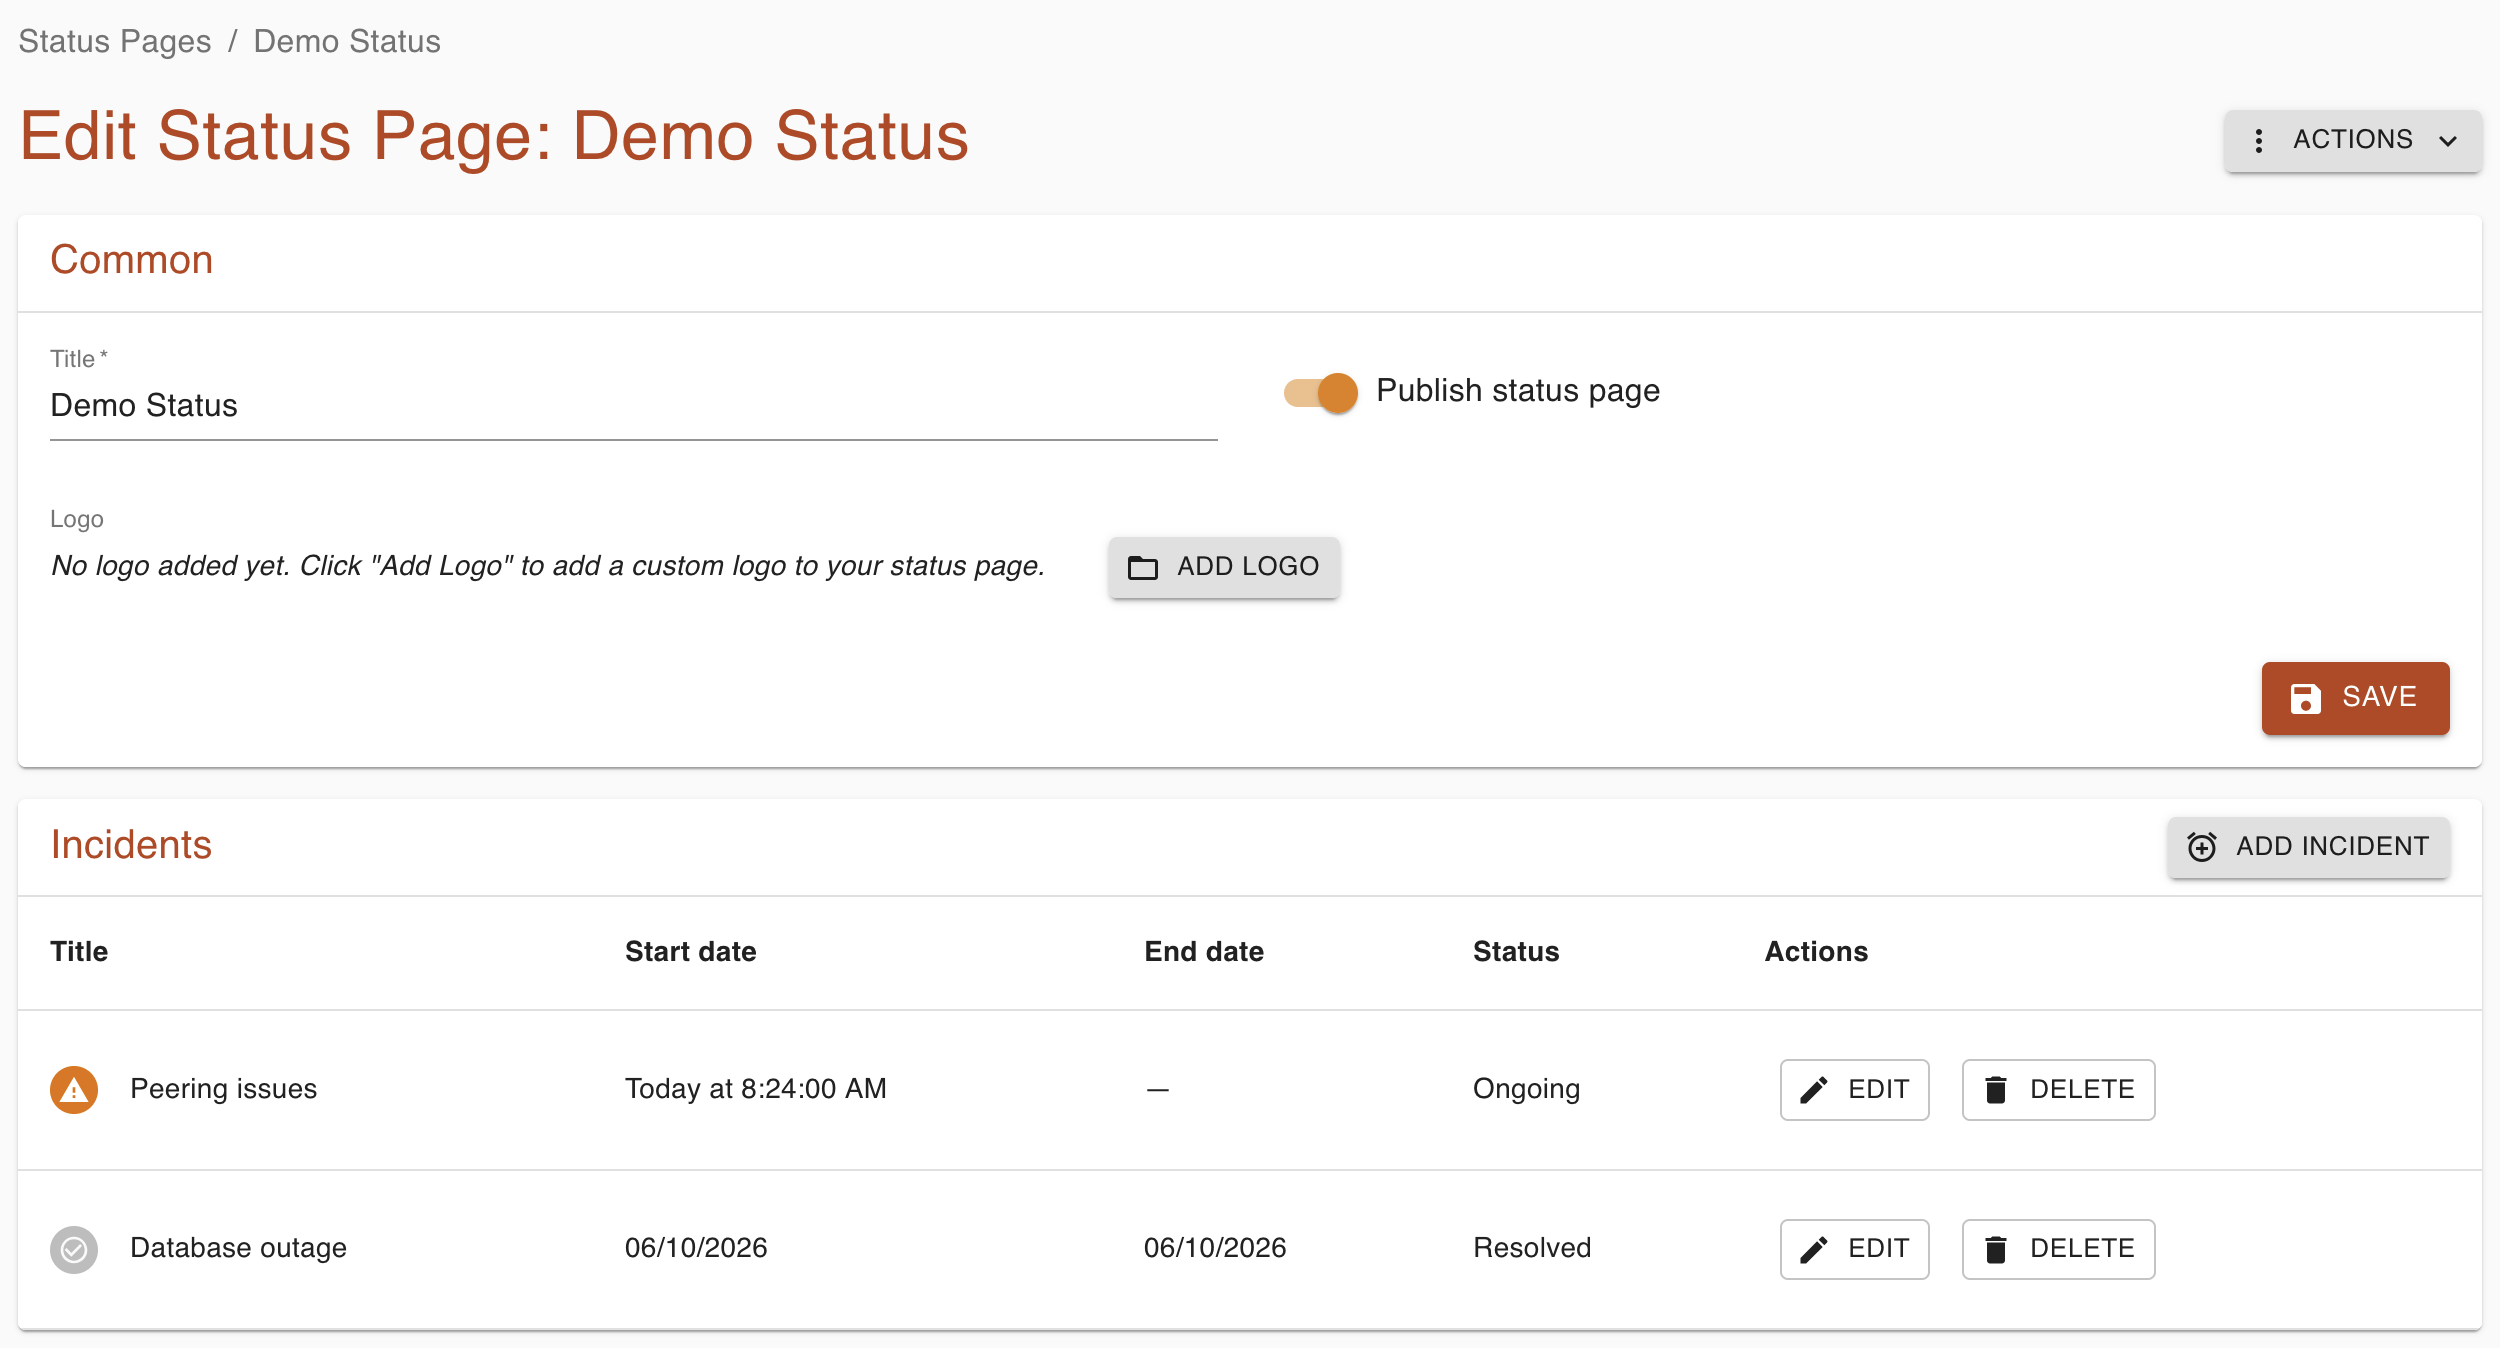Click the floppy disk icon on Save
Image resolution: width=2500 pixels, height=1348 pixels.
(2305, 698)
